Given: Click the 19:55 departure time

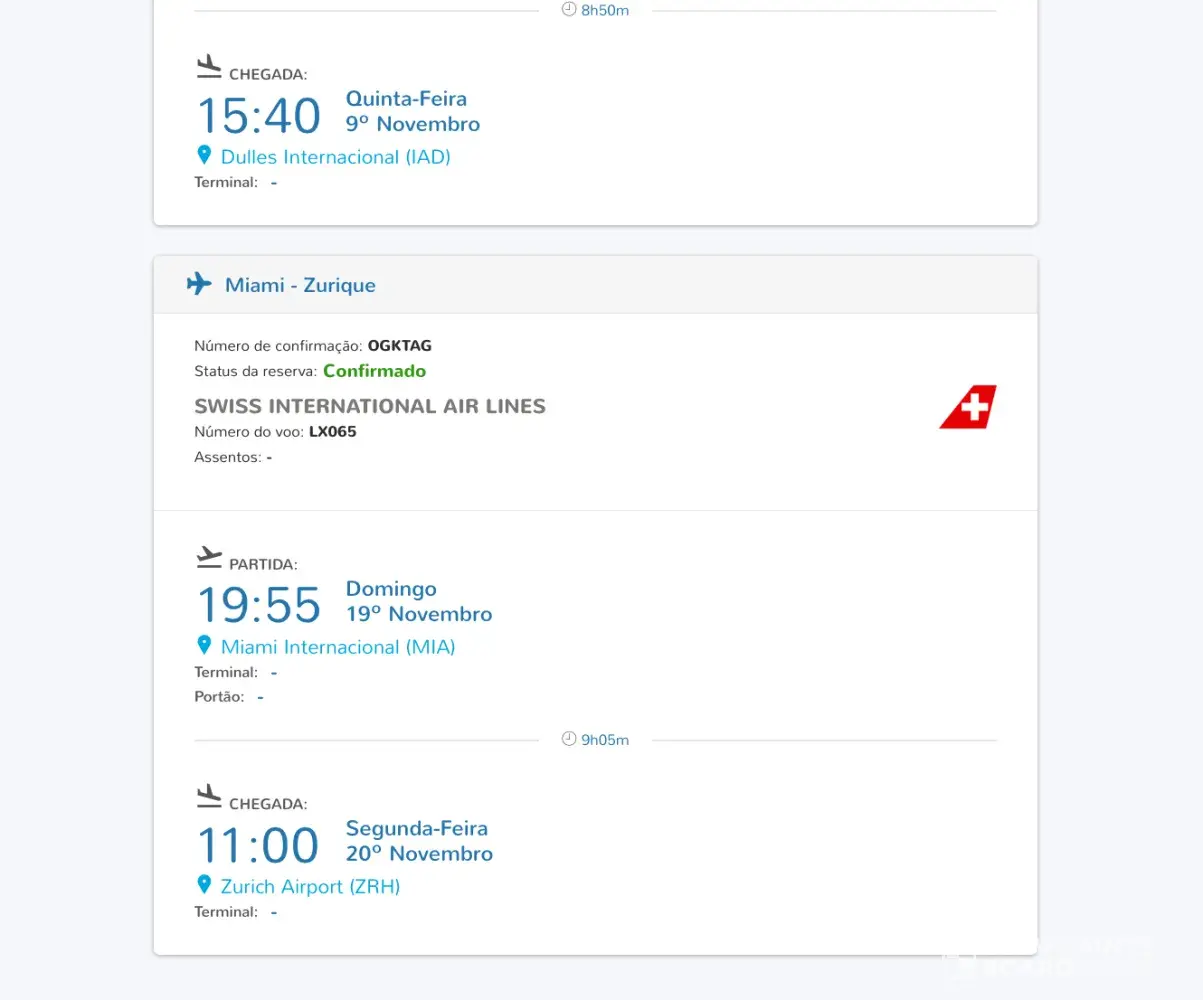Looking at the screenshot, I should point(258,605).
